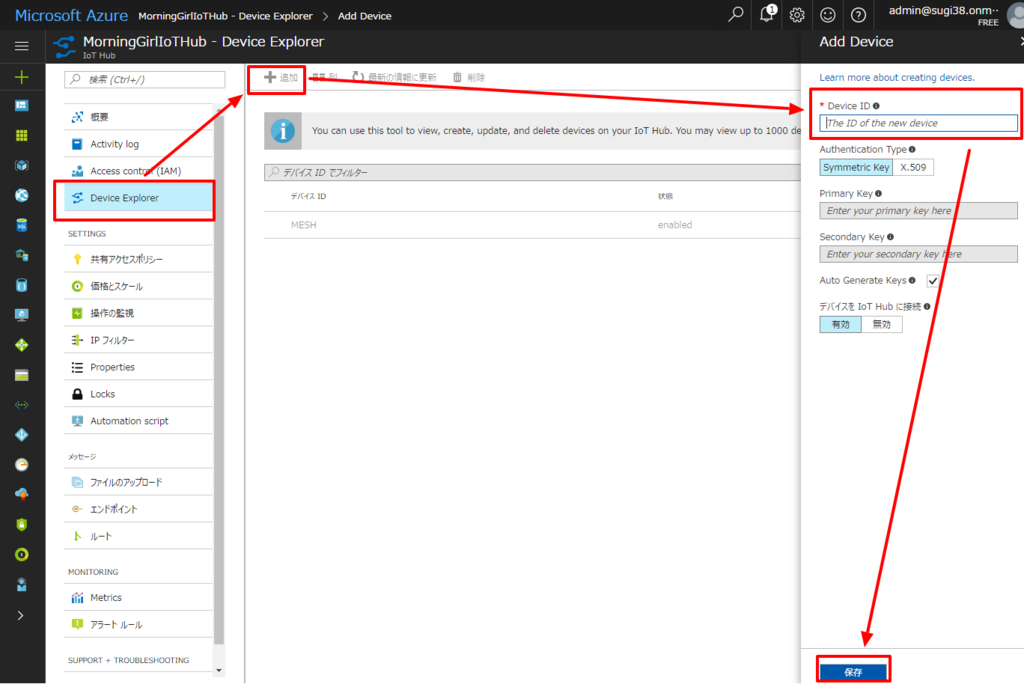The width and height of the screenshot is (1024, 684).
Task: Open Automation script menu item
Action: coord(138,421)
